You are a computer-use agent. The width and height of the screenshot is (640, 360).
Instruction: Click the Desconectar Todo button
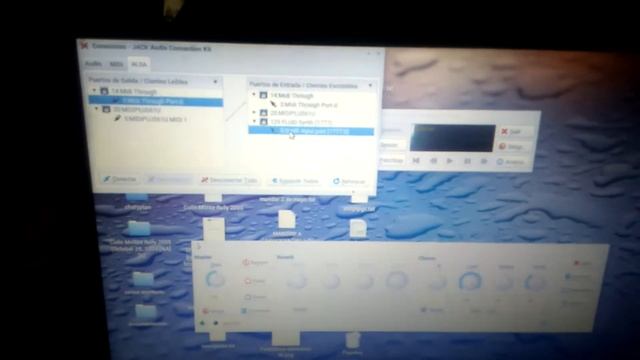pyautogui.click(x=229, y=180)
